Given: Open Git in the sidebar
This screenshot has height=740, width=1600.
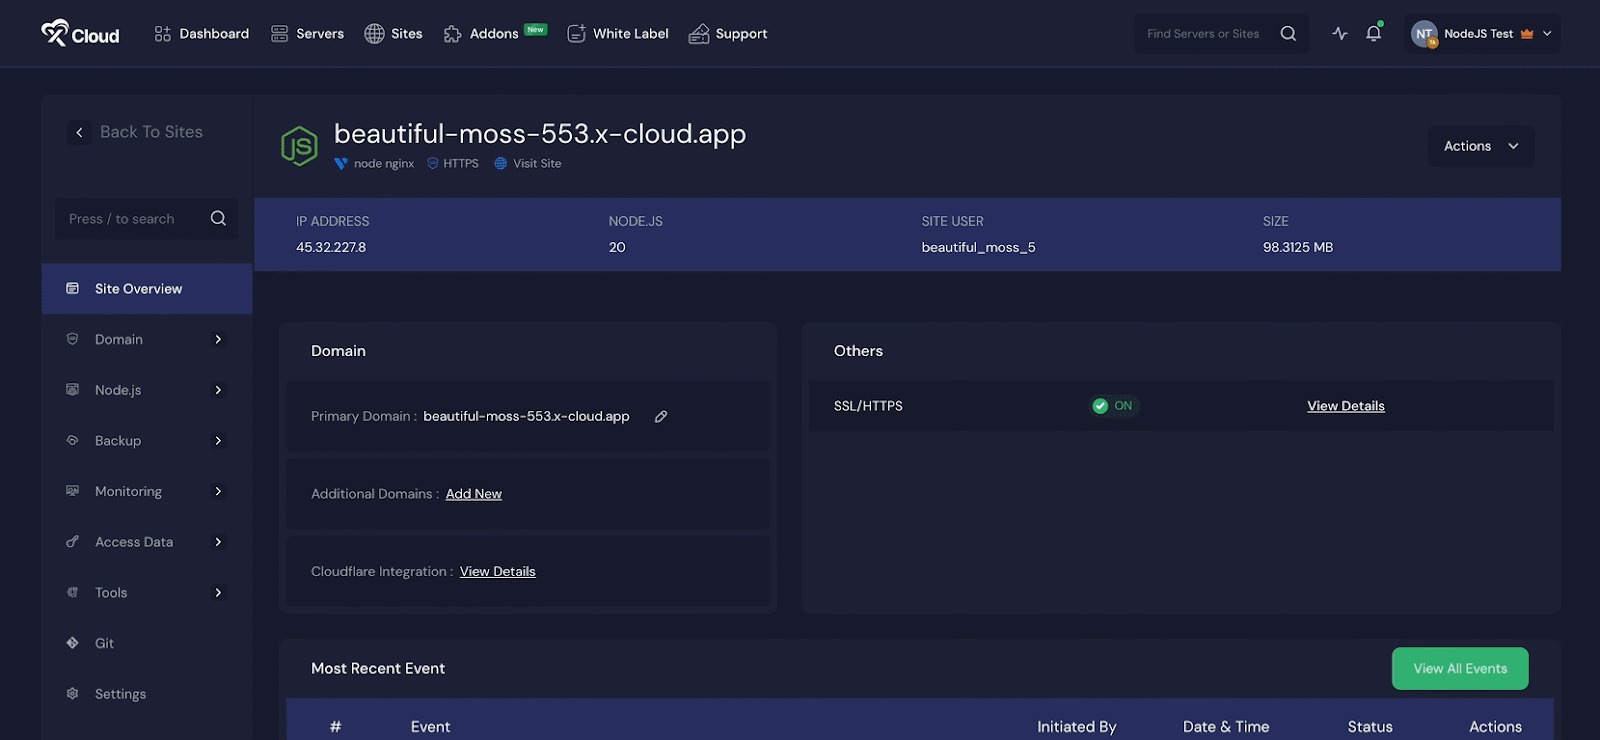Looking at the screenshot, I should 104,643.
